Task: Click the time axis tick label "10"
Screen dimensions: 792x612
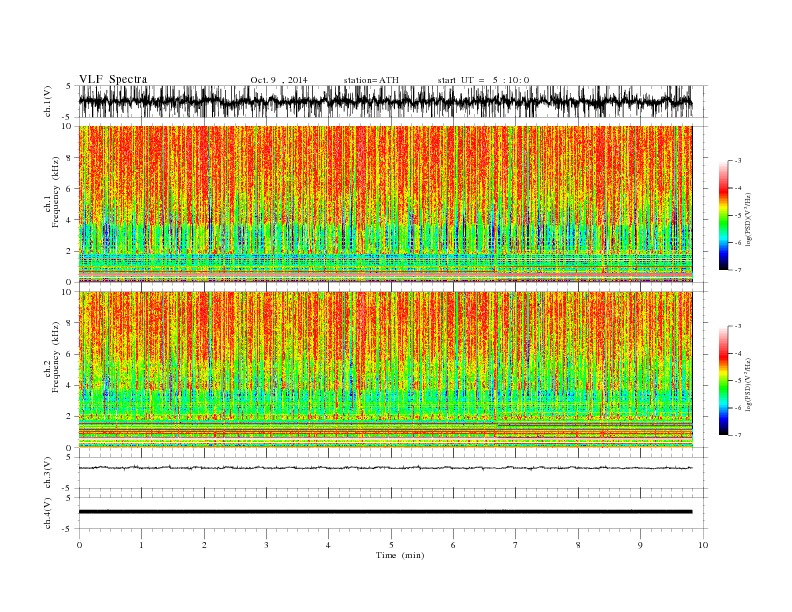Action: [x=703, y=545]
